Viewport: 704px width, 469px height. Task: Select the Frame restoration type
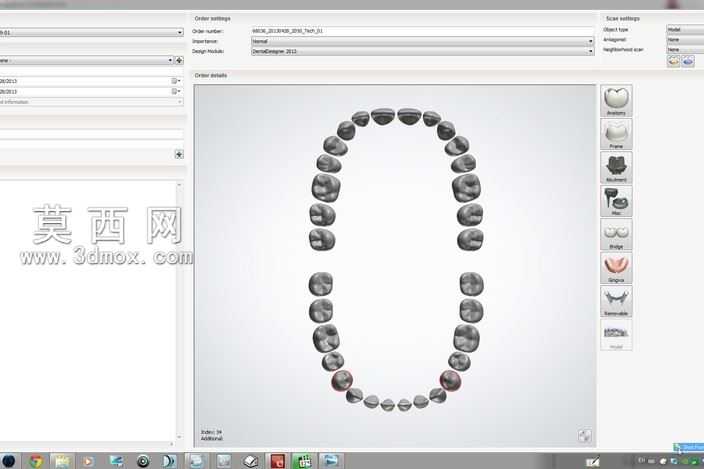tap(616, 134)
